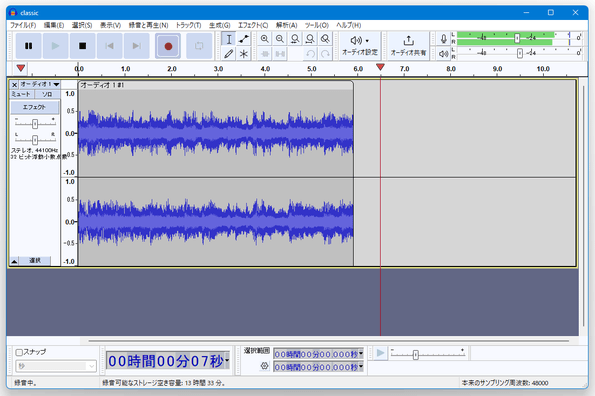Click the selection settings gear icon
The image size is (595, 396).
tap(264, 366)
